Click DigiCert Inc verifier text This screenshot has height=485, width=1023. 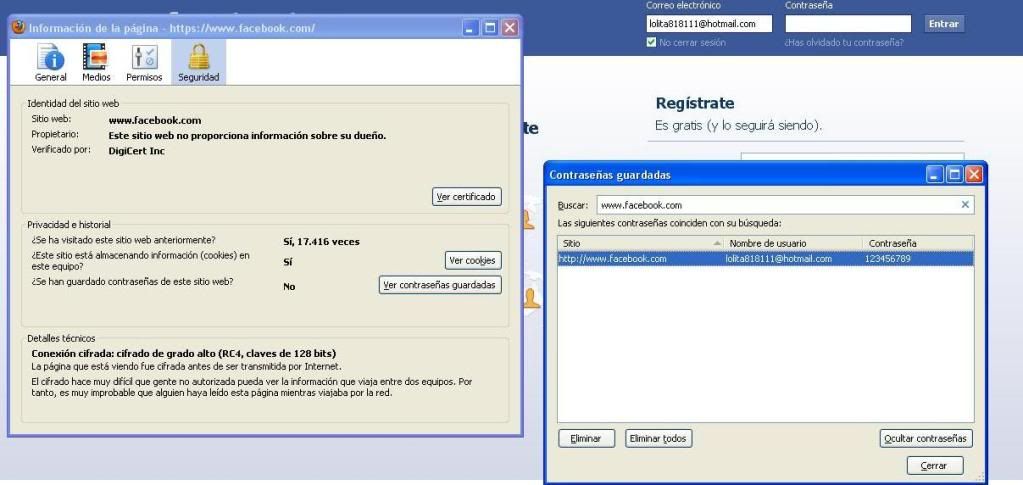[x=136, y=151]
